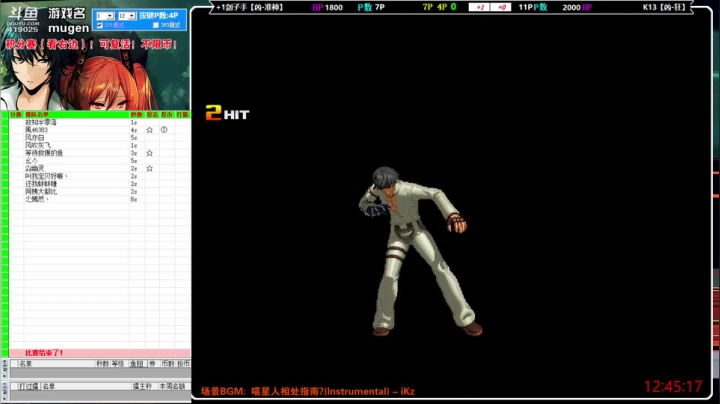
Task: Click the star icon next to the 幽灵 player row
Action: tap(150, 168)
